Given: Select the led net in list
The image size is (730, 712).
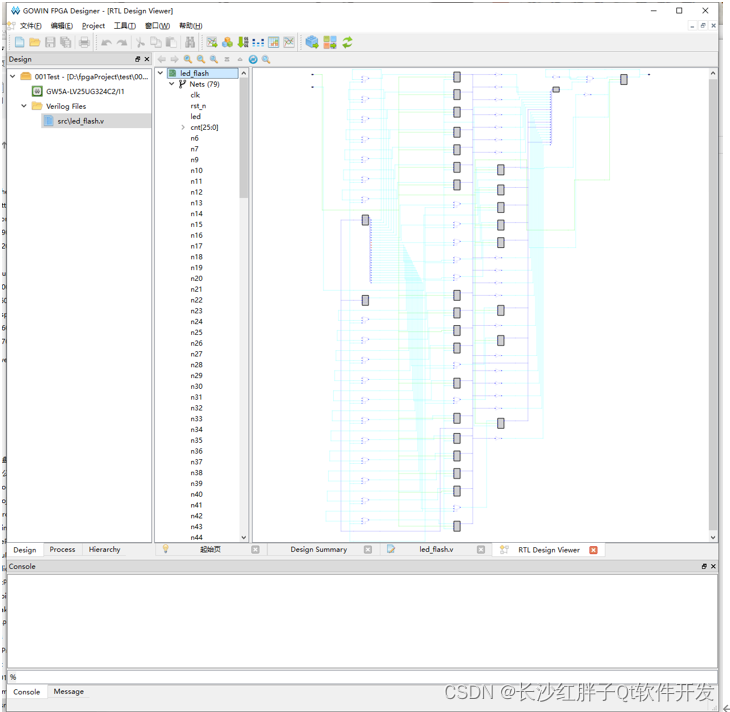Looking at the screenshot, I should [x=196, y=116].
